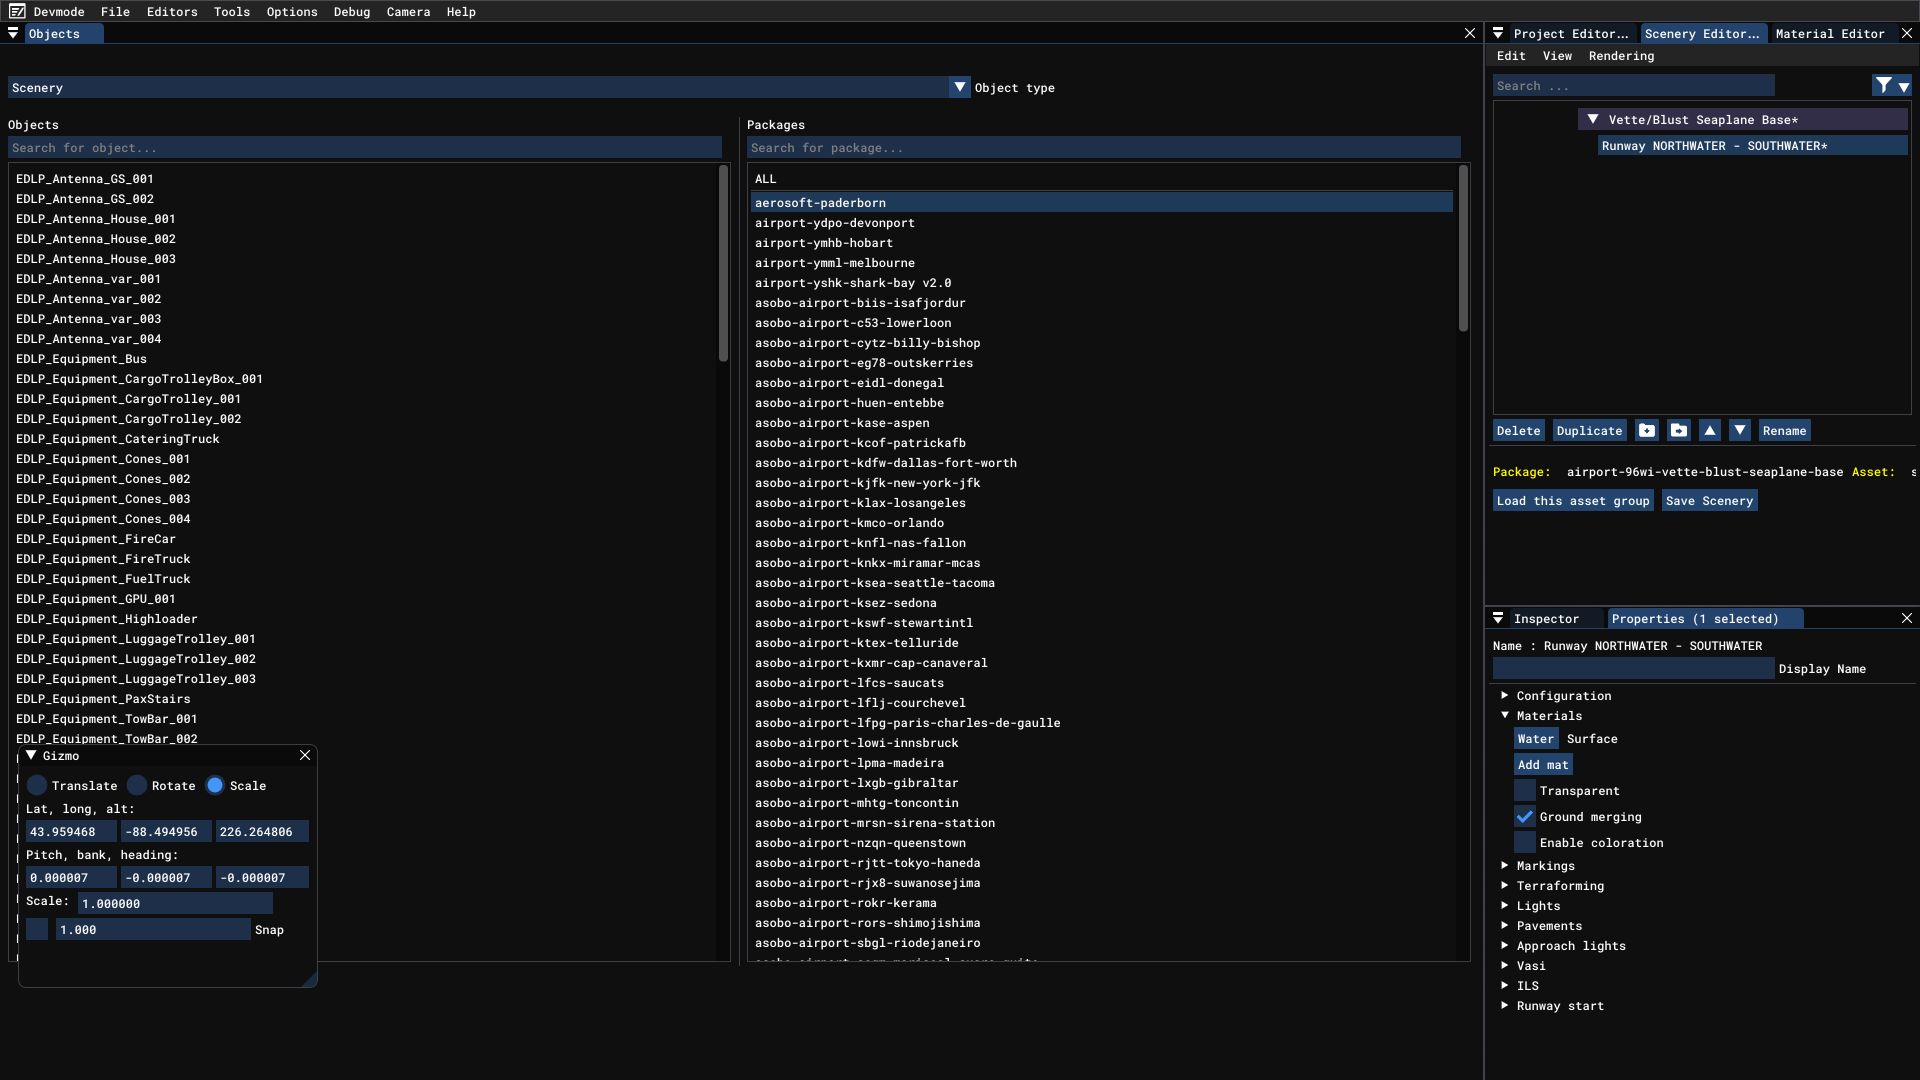Open the Camera menu

click(408, 12)
